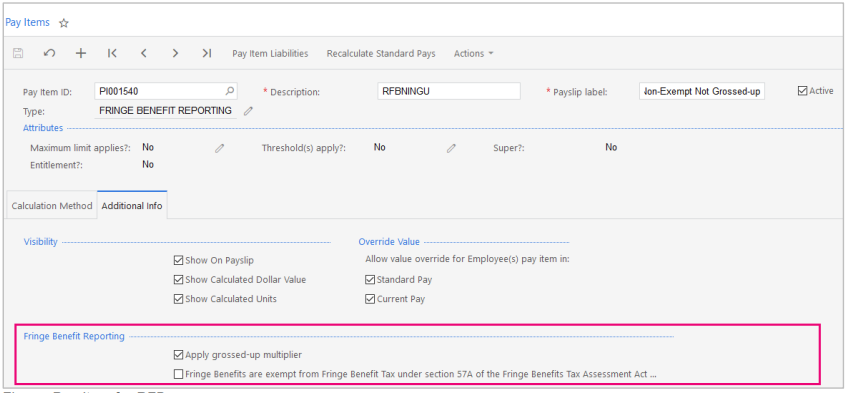The image size is (847, 393).
Task: Click Recalculate Standard Pays
Action: [x=381, y=53]
